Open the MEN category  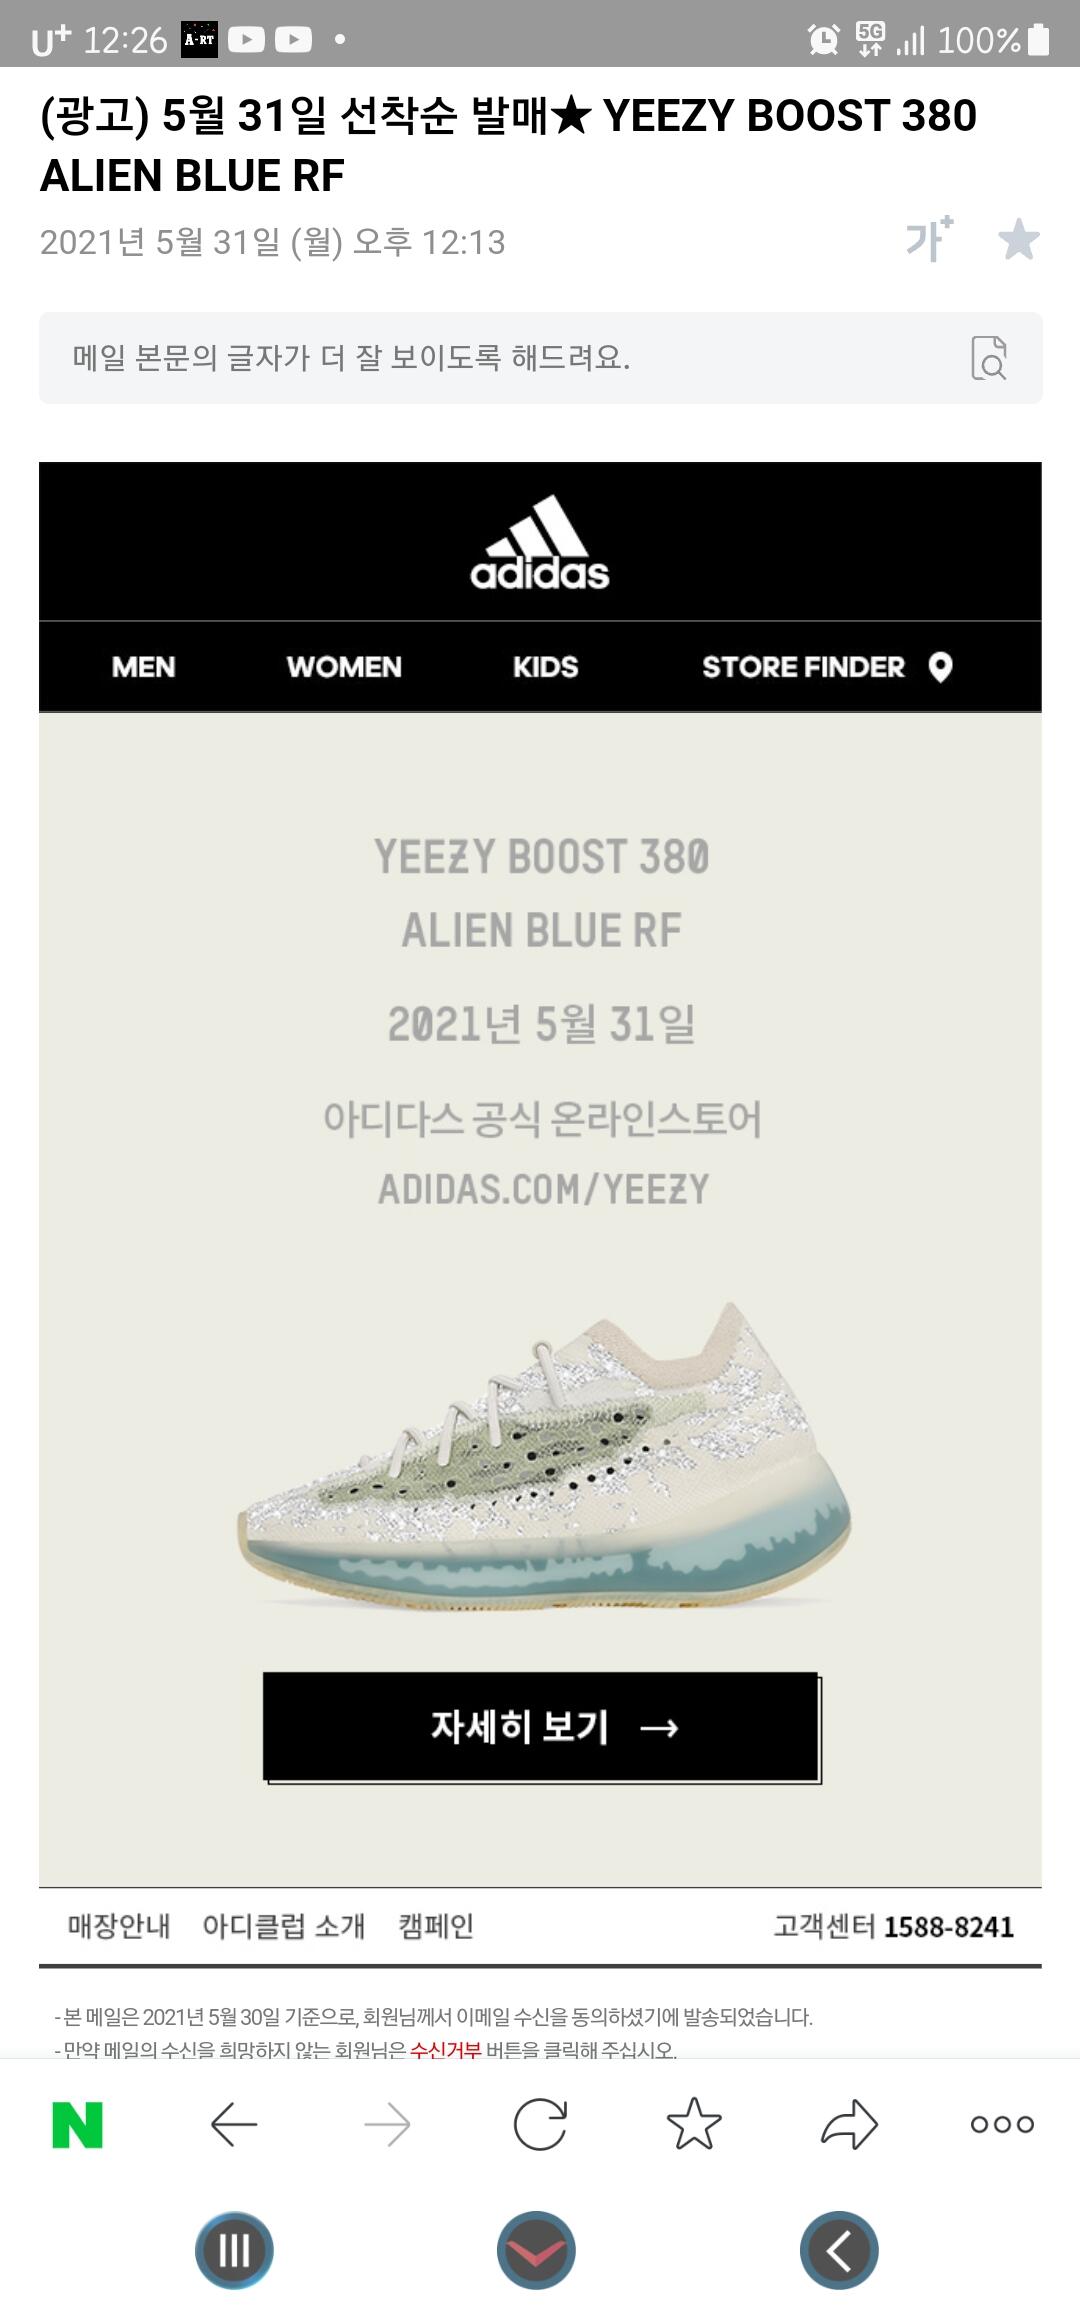(143, 667)
